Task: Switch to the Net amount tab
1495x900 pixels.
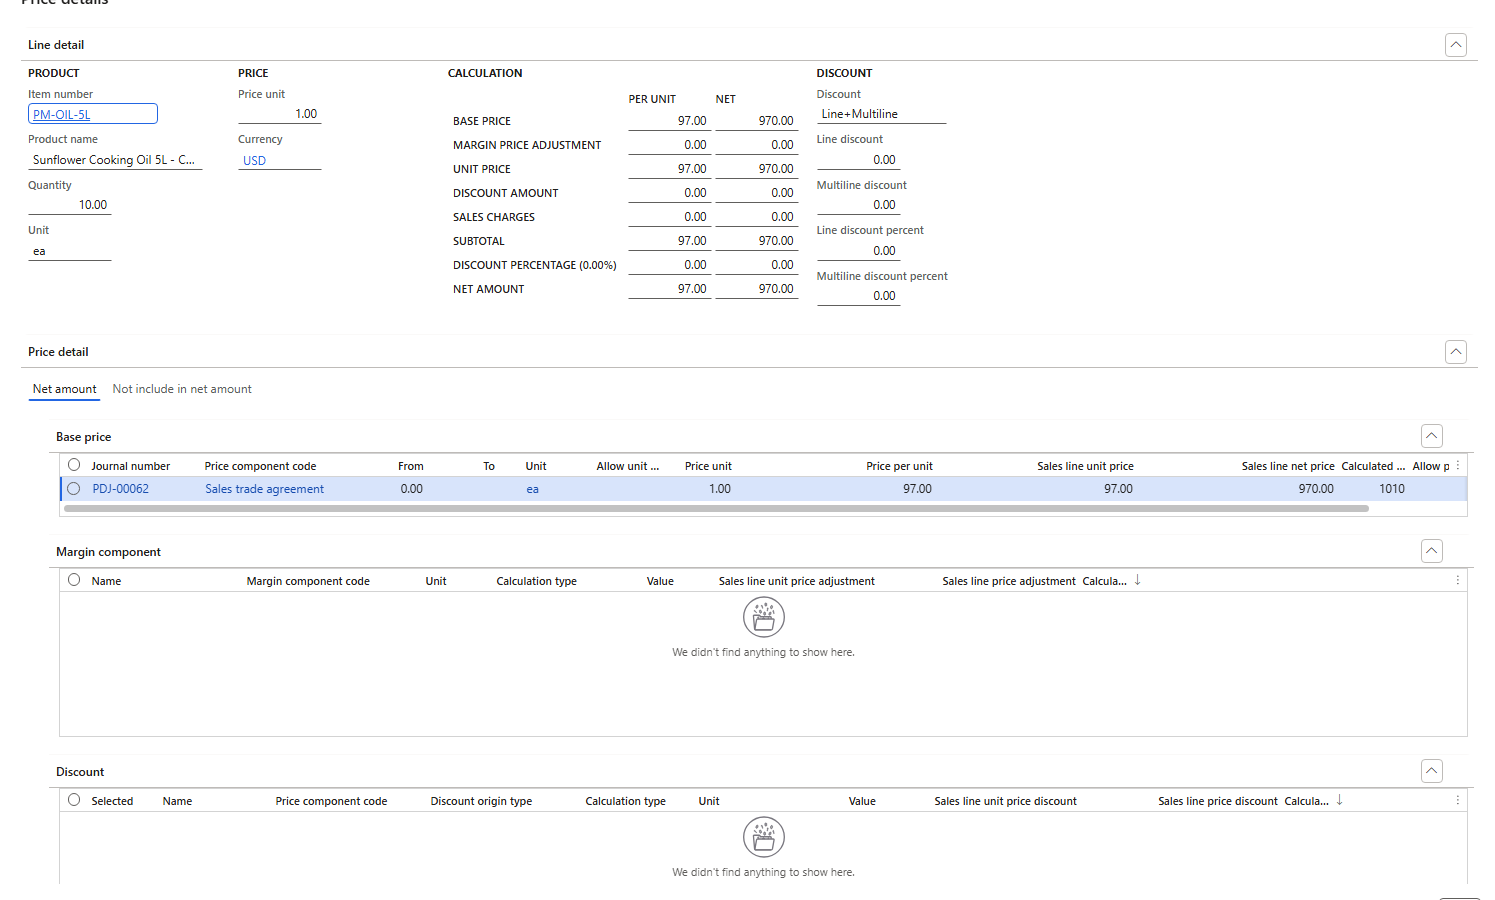Action: (x=64, y=389)
